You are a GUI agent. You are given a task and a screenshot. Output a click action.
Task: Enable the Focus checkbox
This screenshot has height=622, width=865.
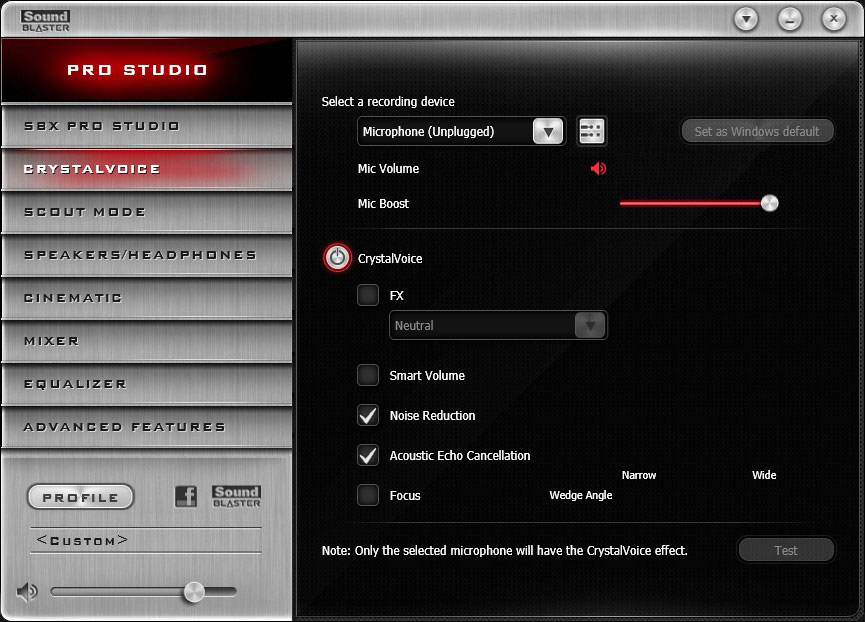tap(368, 495)
